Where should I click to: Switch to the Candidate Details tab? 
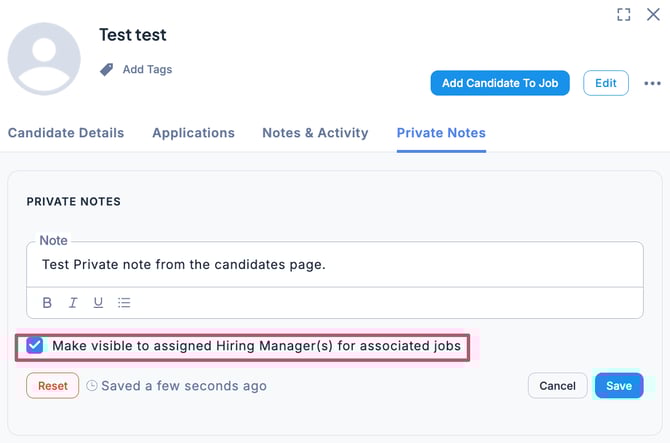66,133
